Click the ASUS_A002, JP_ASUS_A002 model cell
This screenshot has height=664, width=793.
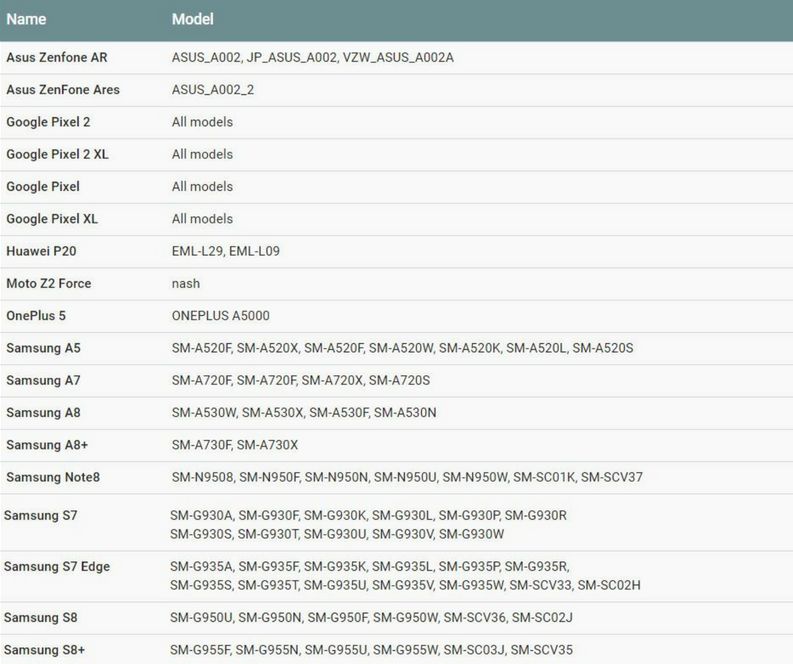coord(313,58)
